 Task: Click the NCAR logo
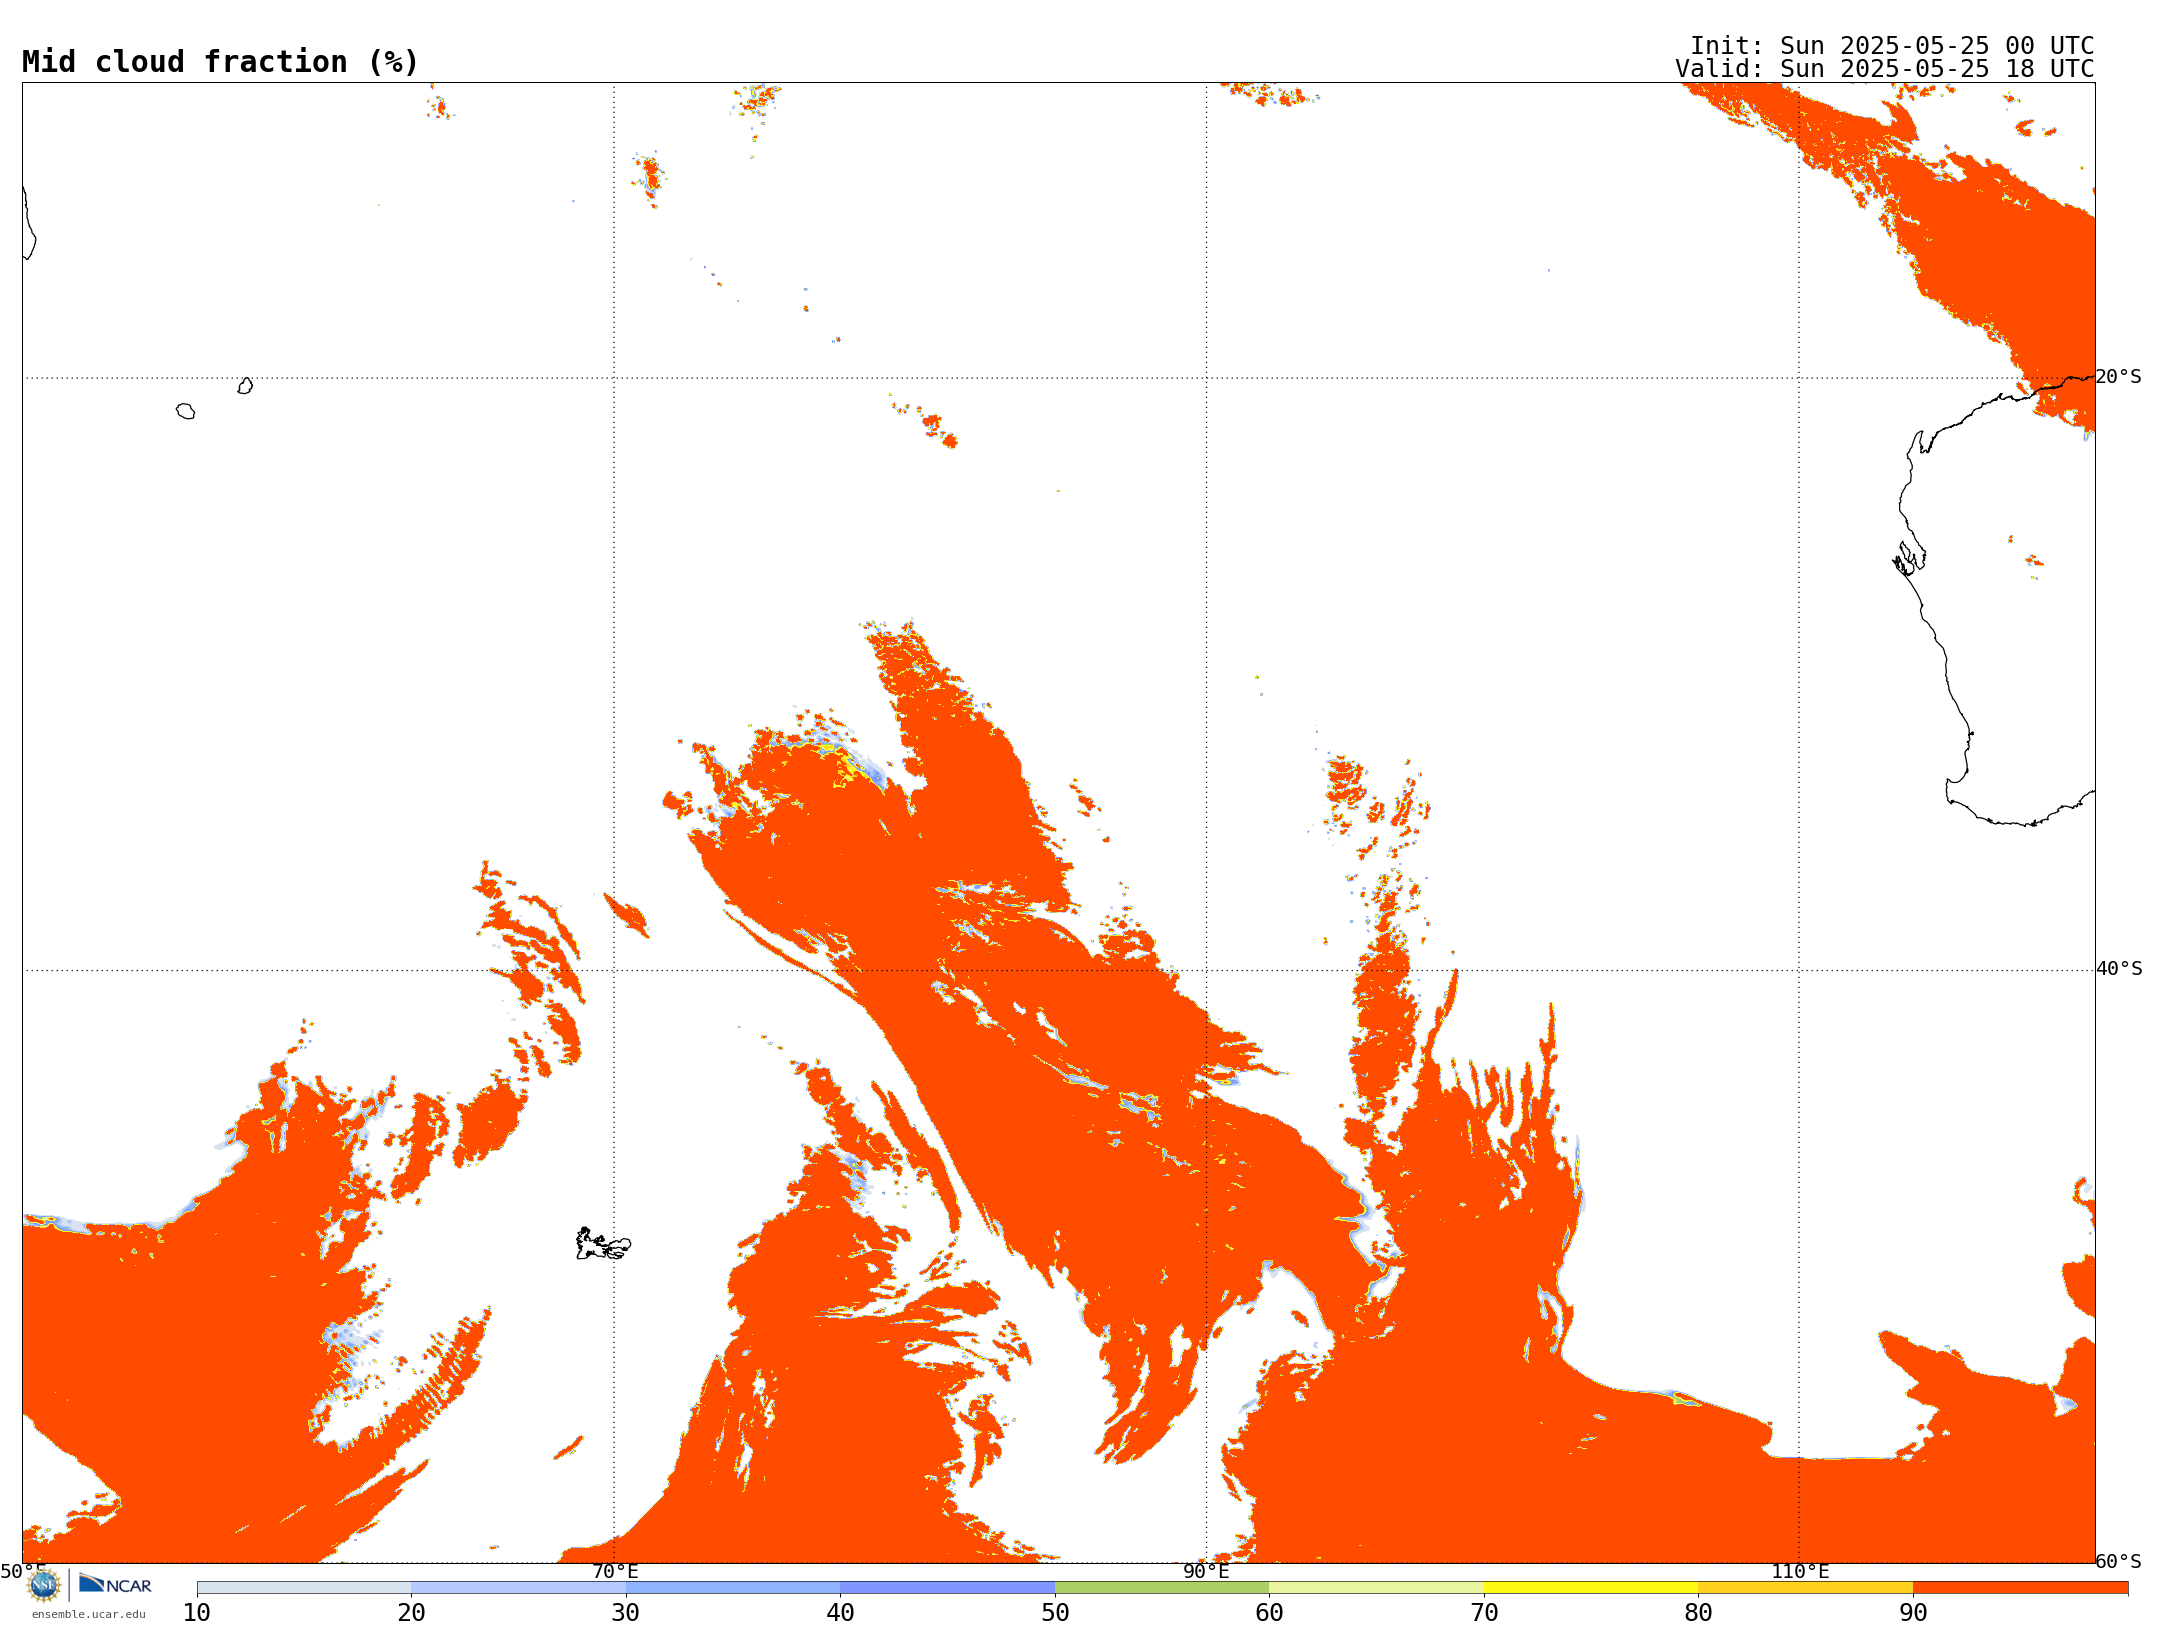[x=115, y=1584]
